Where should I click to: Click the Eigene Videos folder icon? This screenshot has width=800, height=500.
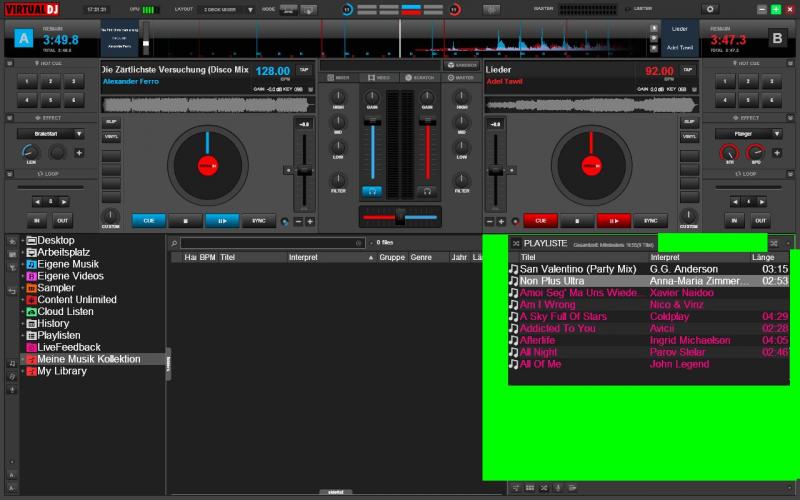point(32,276)
